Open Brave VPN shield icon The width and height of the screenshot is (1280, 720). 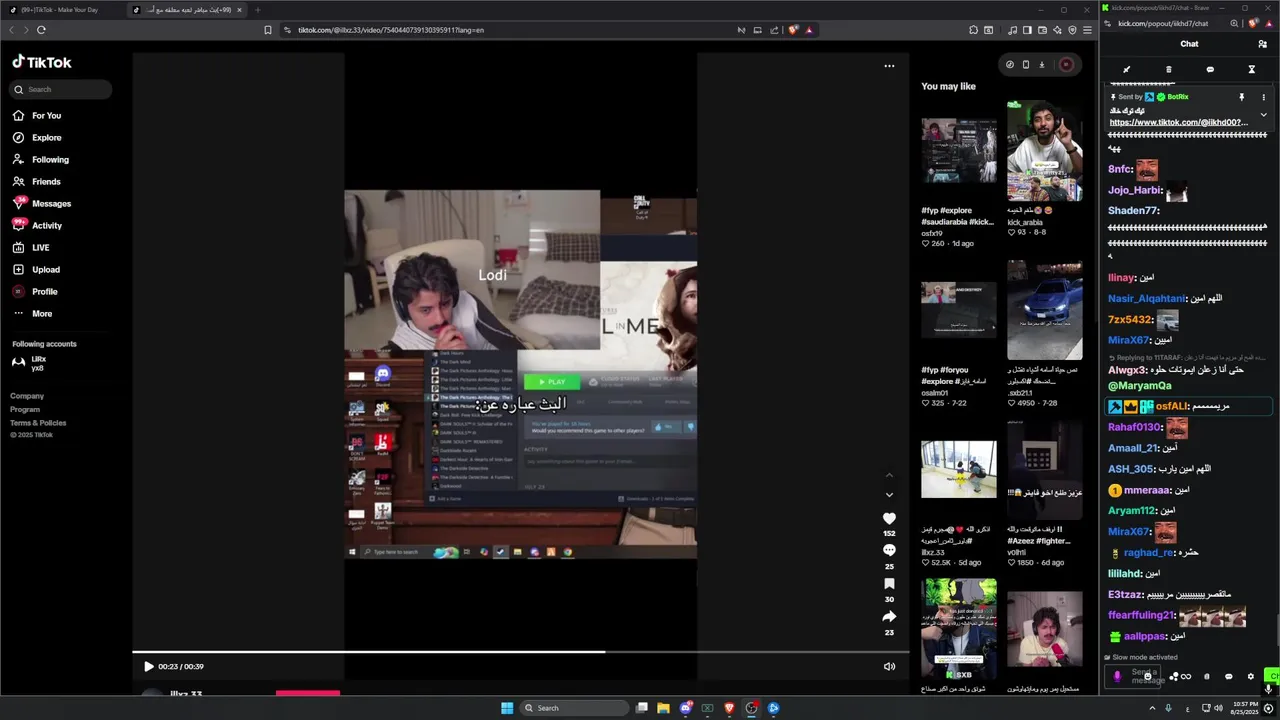(1072, 30)
